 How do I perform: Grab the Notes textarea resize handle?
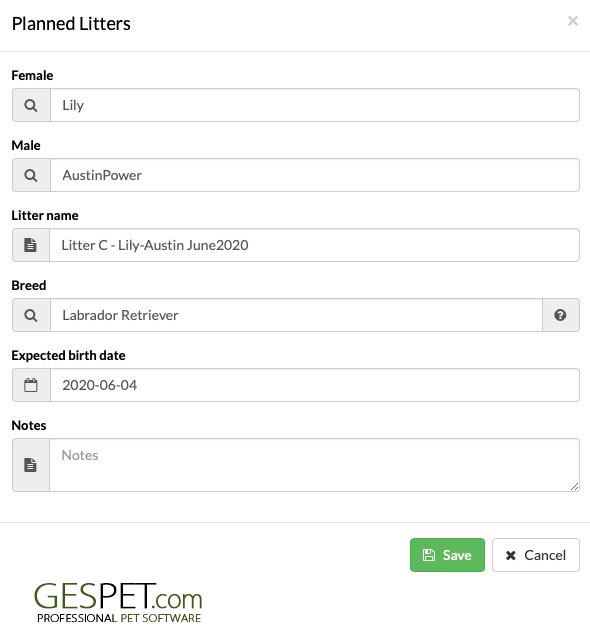coord(574,486)
